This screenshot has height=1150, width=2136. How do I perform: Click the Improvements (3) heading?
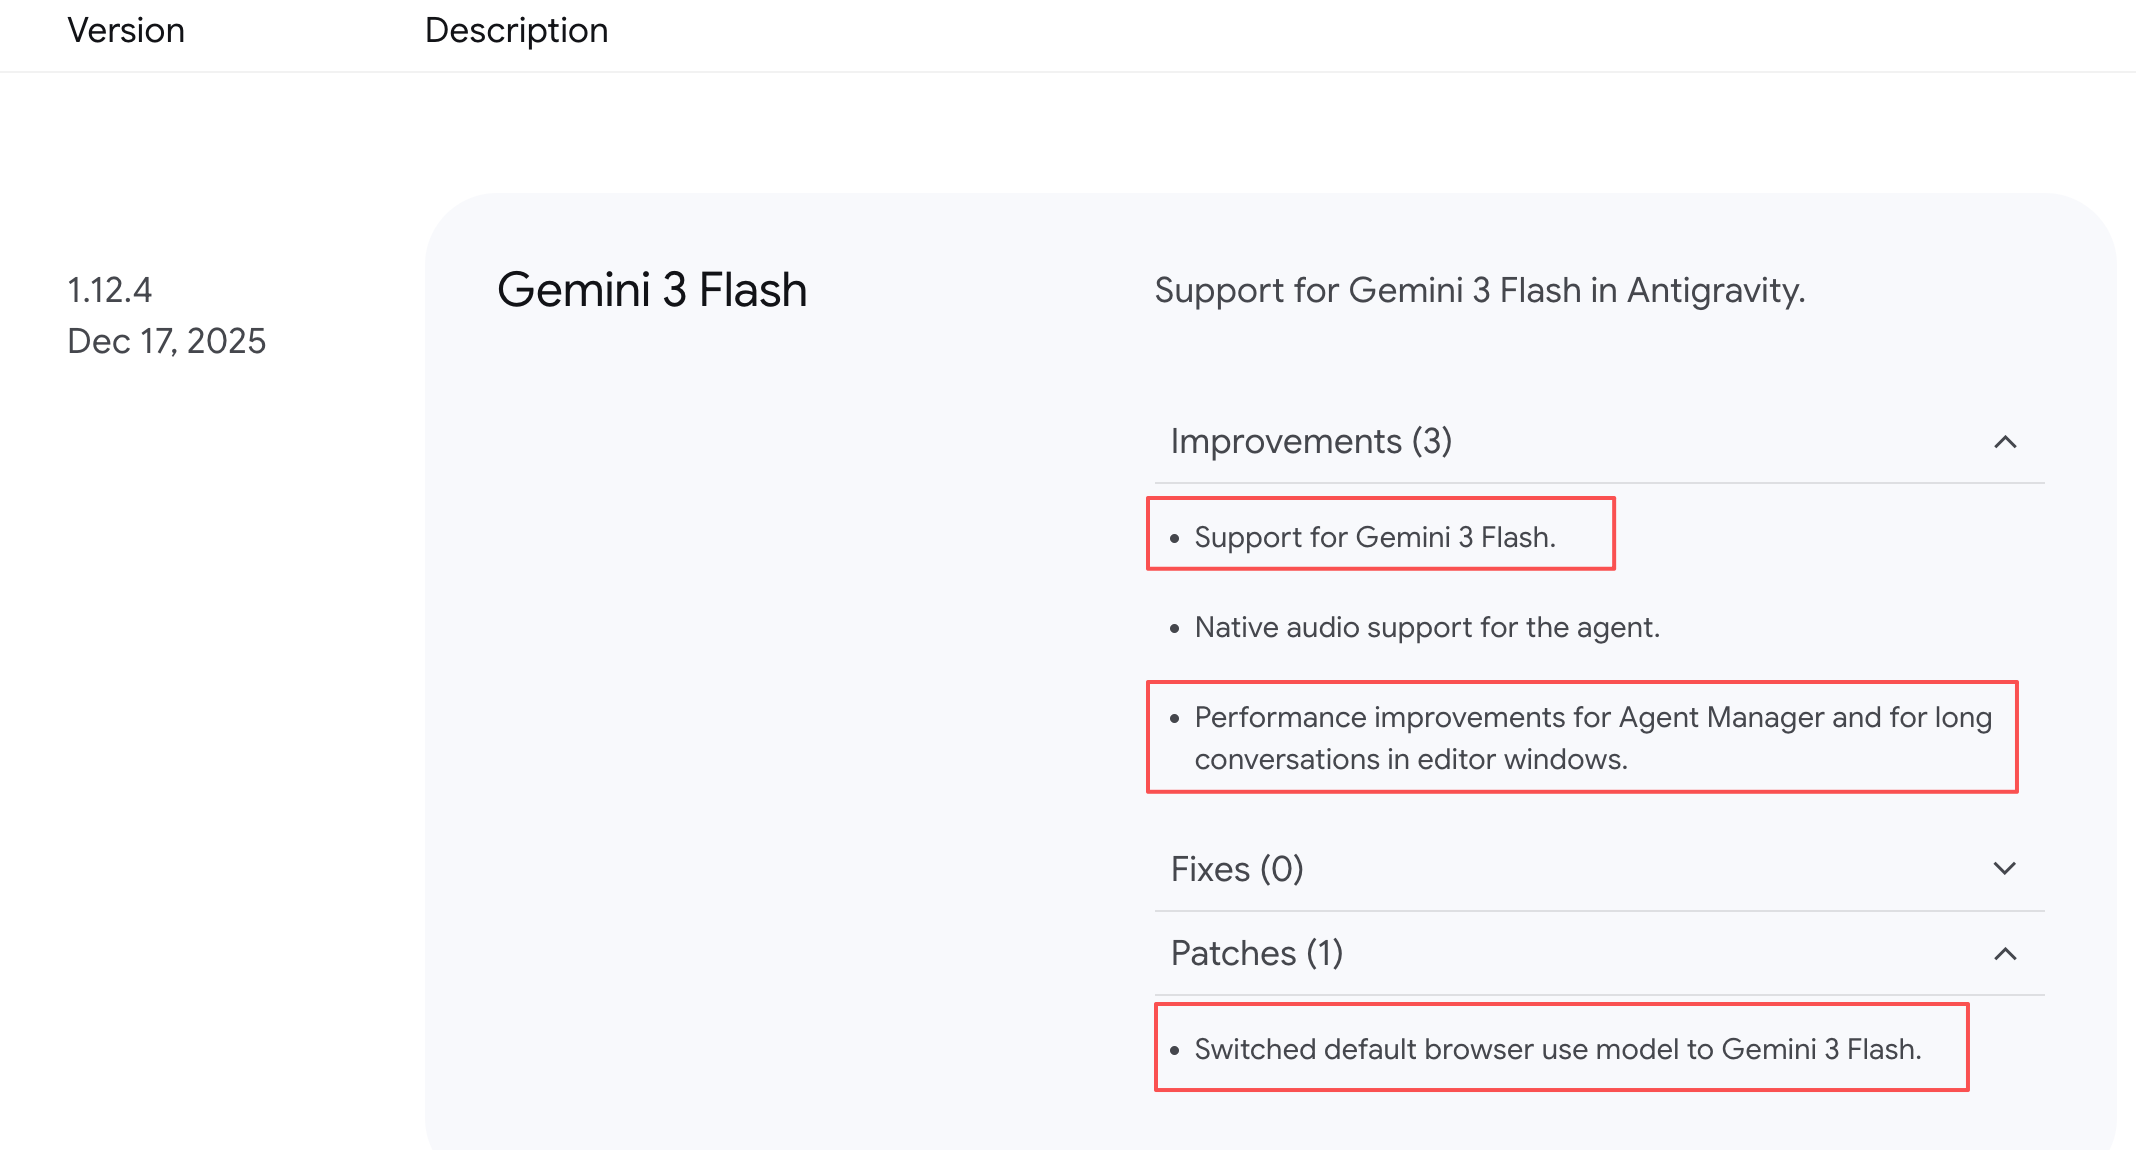[1311, 442]
